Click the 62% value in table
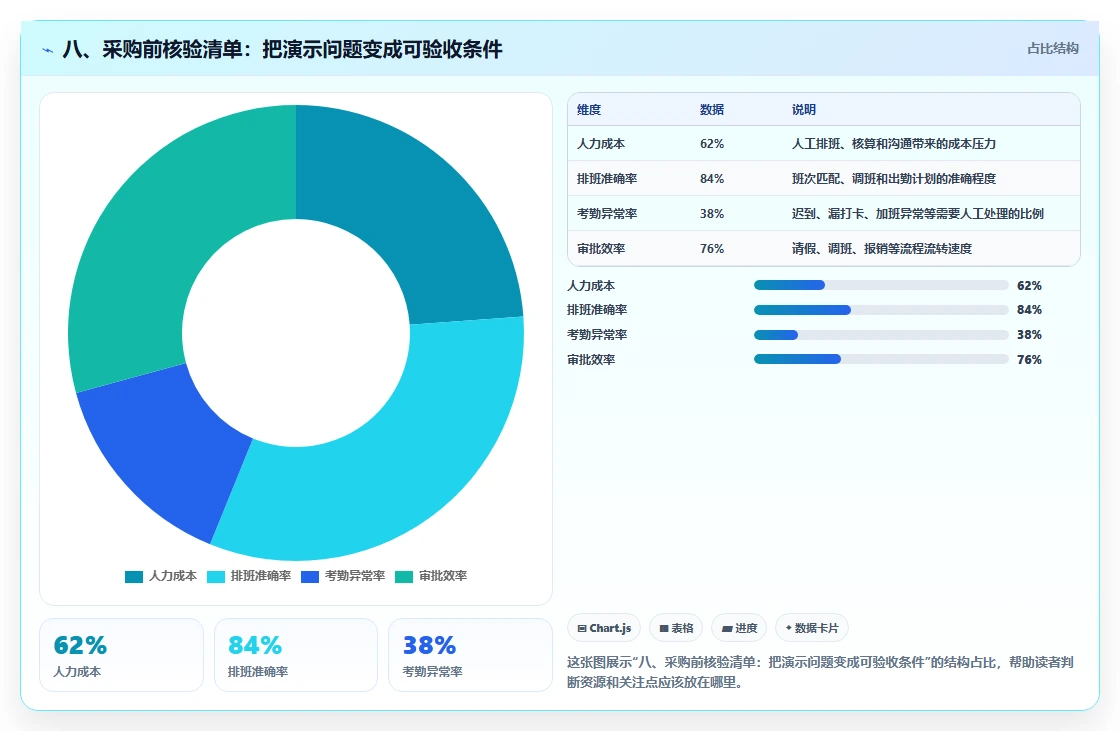This screenshot has height=731, width=1120. (x=711, y=144)
